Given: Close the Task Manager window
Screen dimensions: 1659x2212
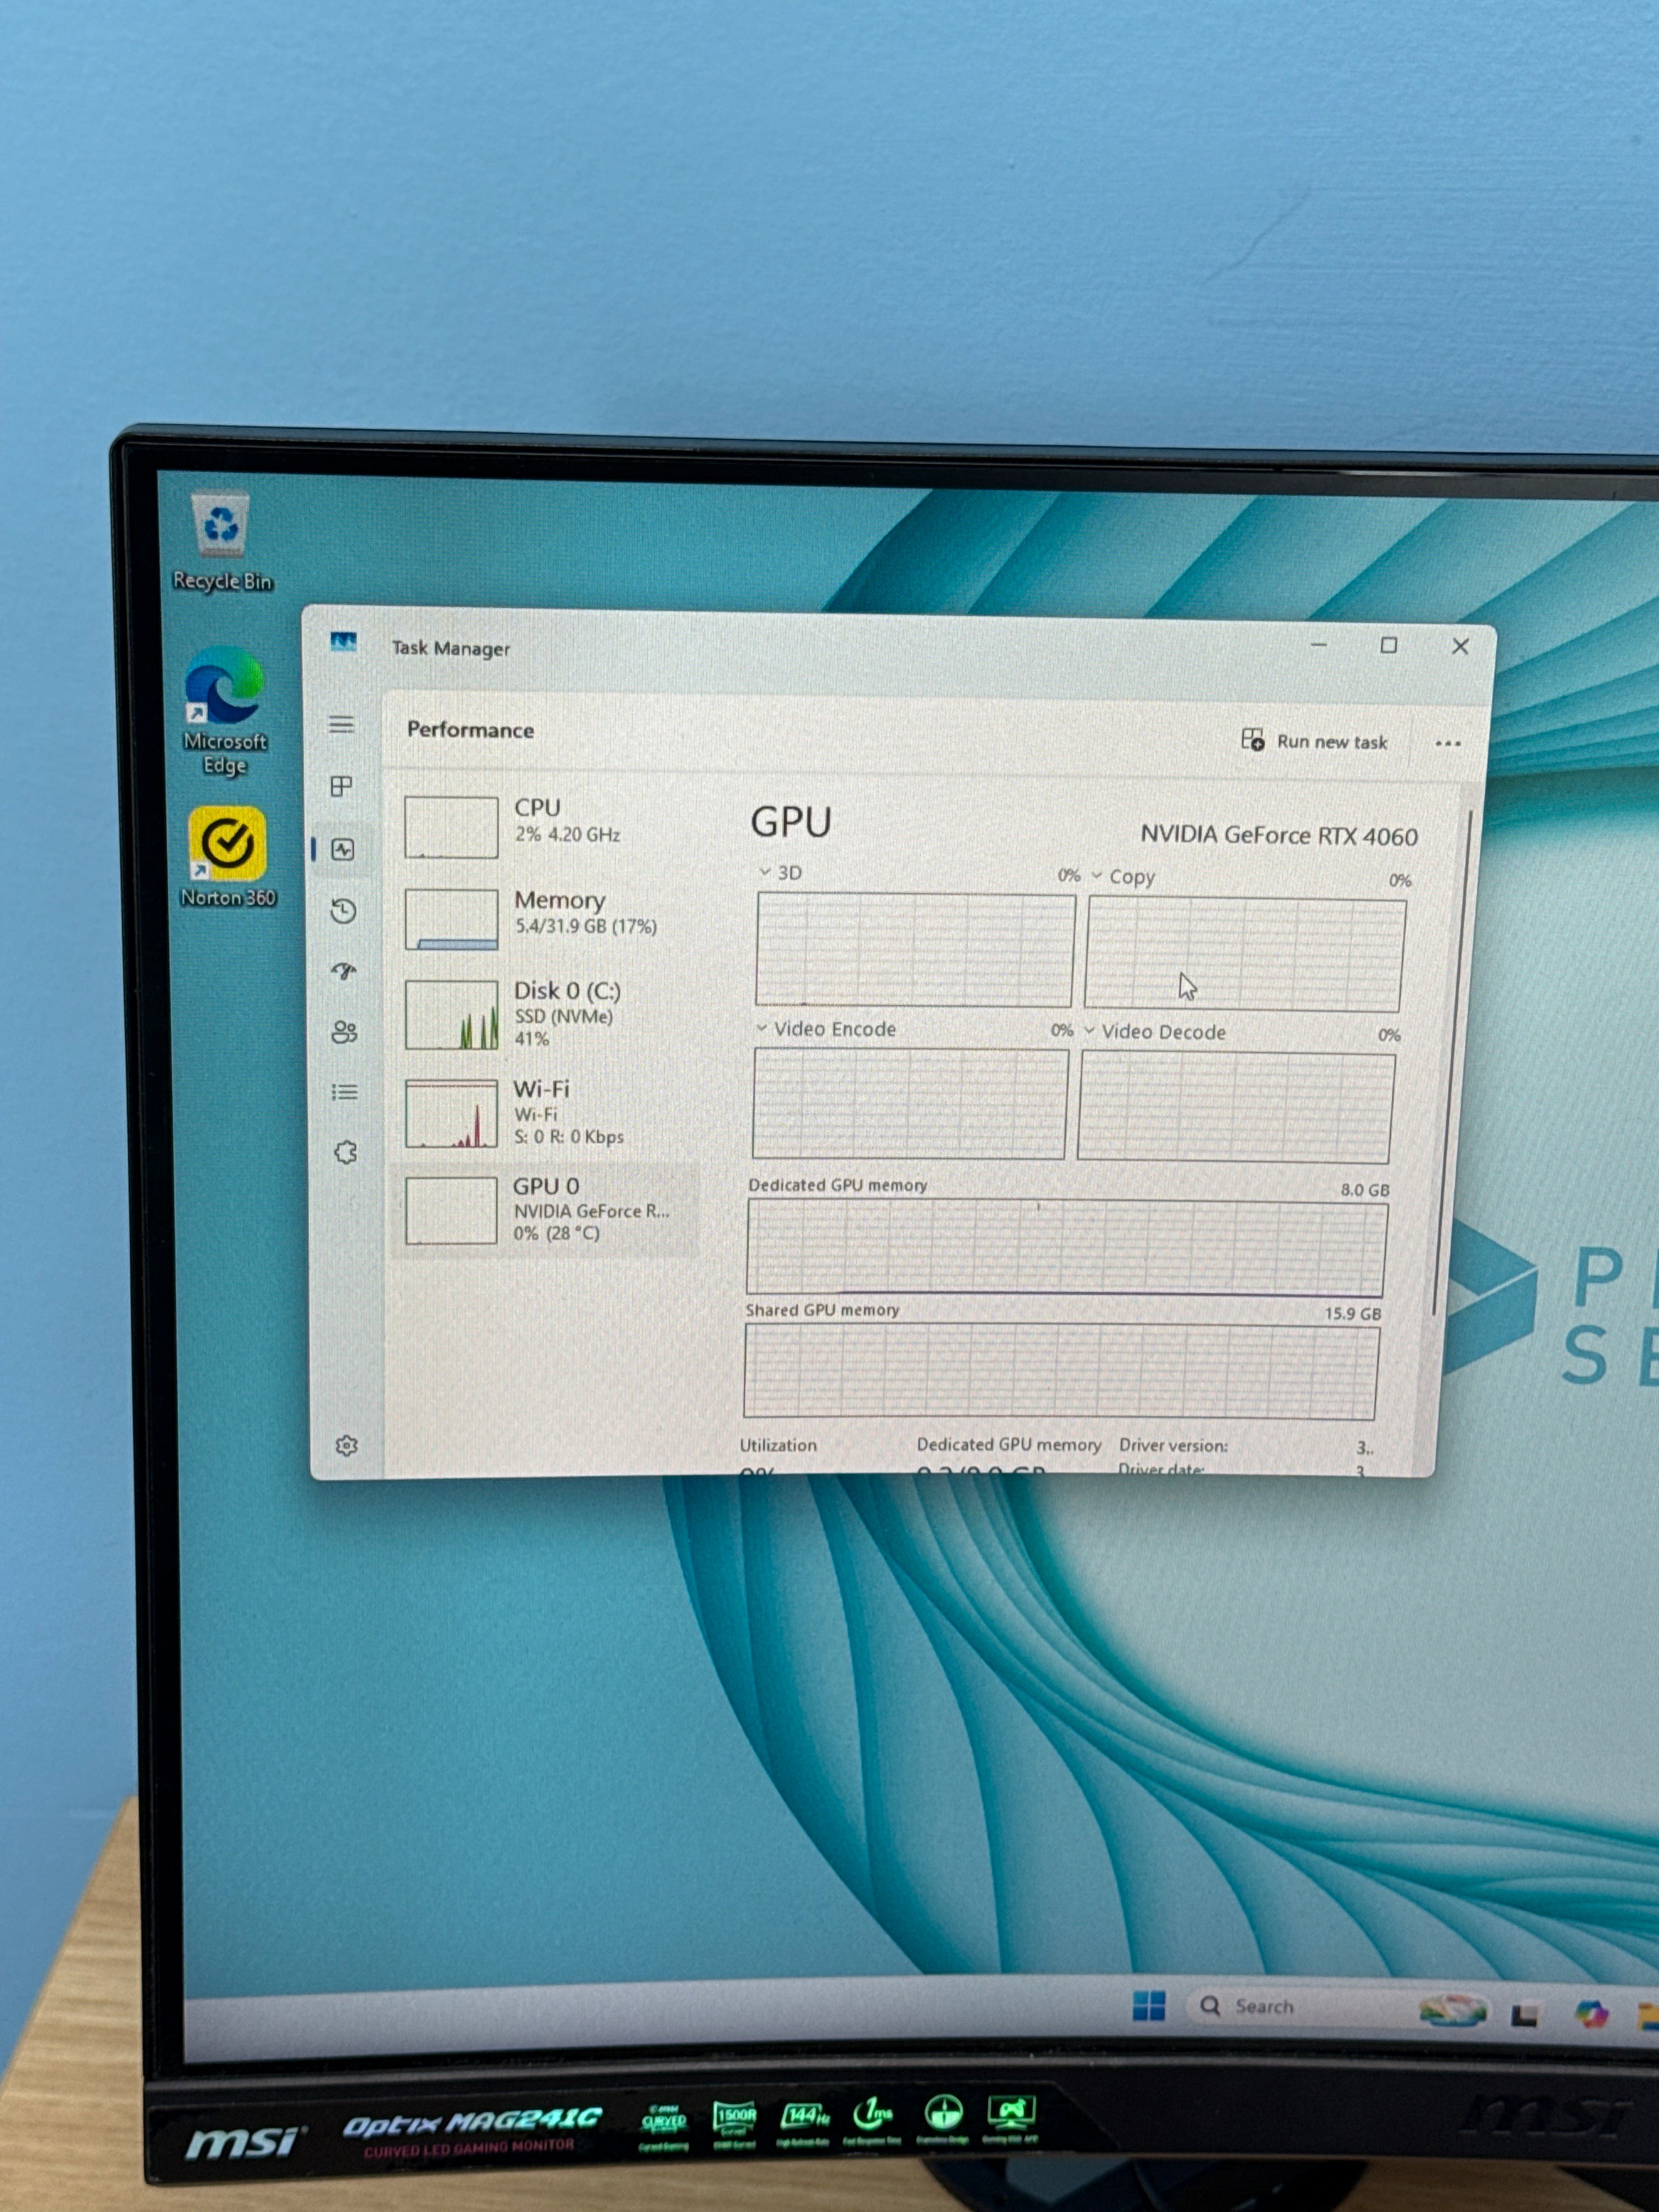Looking at the screenshot, I should click(x=1460, y=646).
